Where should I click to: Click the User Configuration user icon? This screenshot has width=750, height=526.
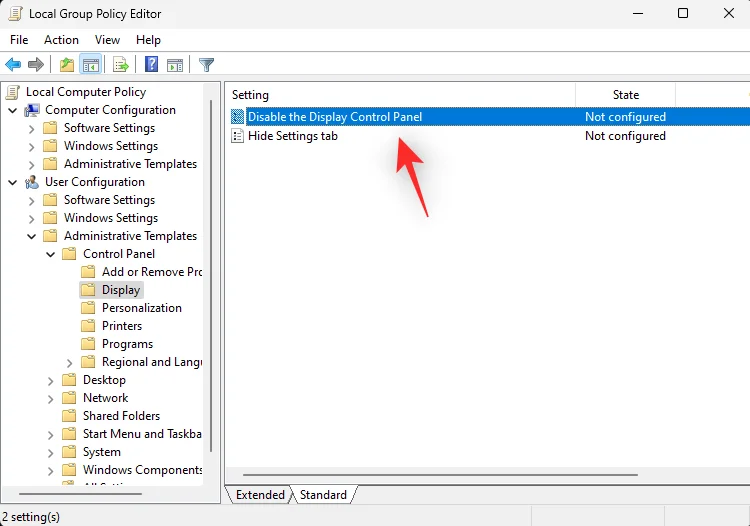pos(32,182)
